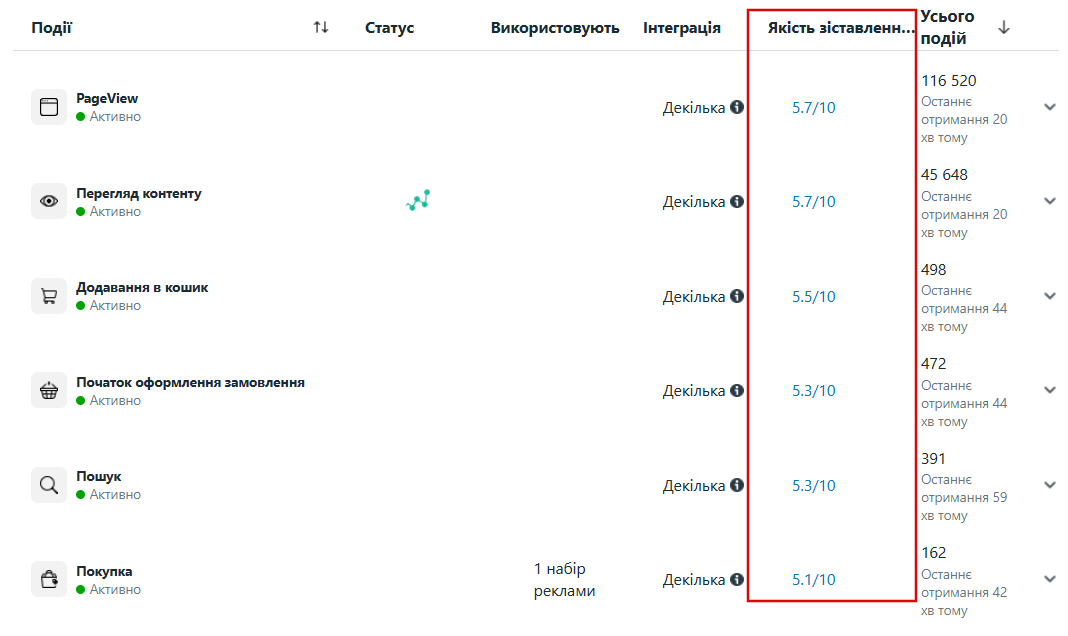Click info icon next to Декілька in Покупка row
The image size is (1068, 636).
[x=737, y=579]
